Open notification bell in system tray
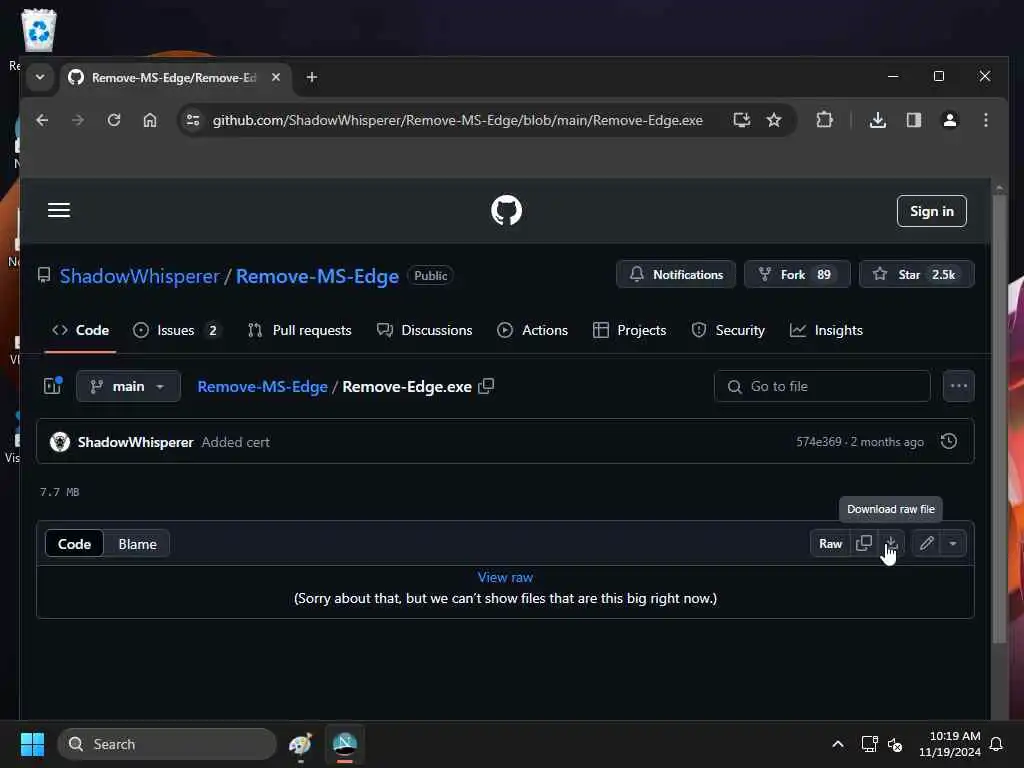The image size is (1024, 768). [996, 744]
